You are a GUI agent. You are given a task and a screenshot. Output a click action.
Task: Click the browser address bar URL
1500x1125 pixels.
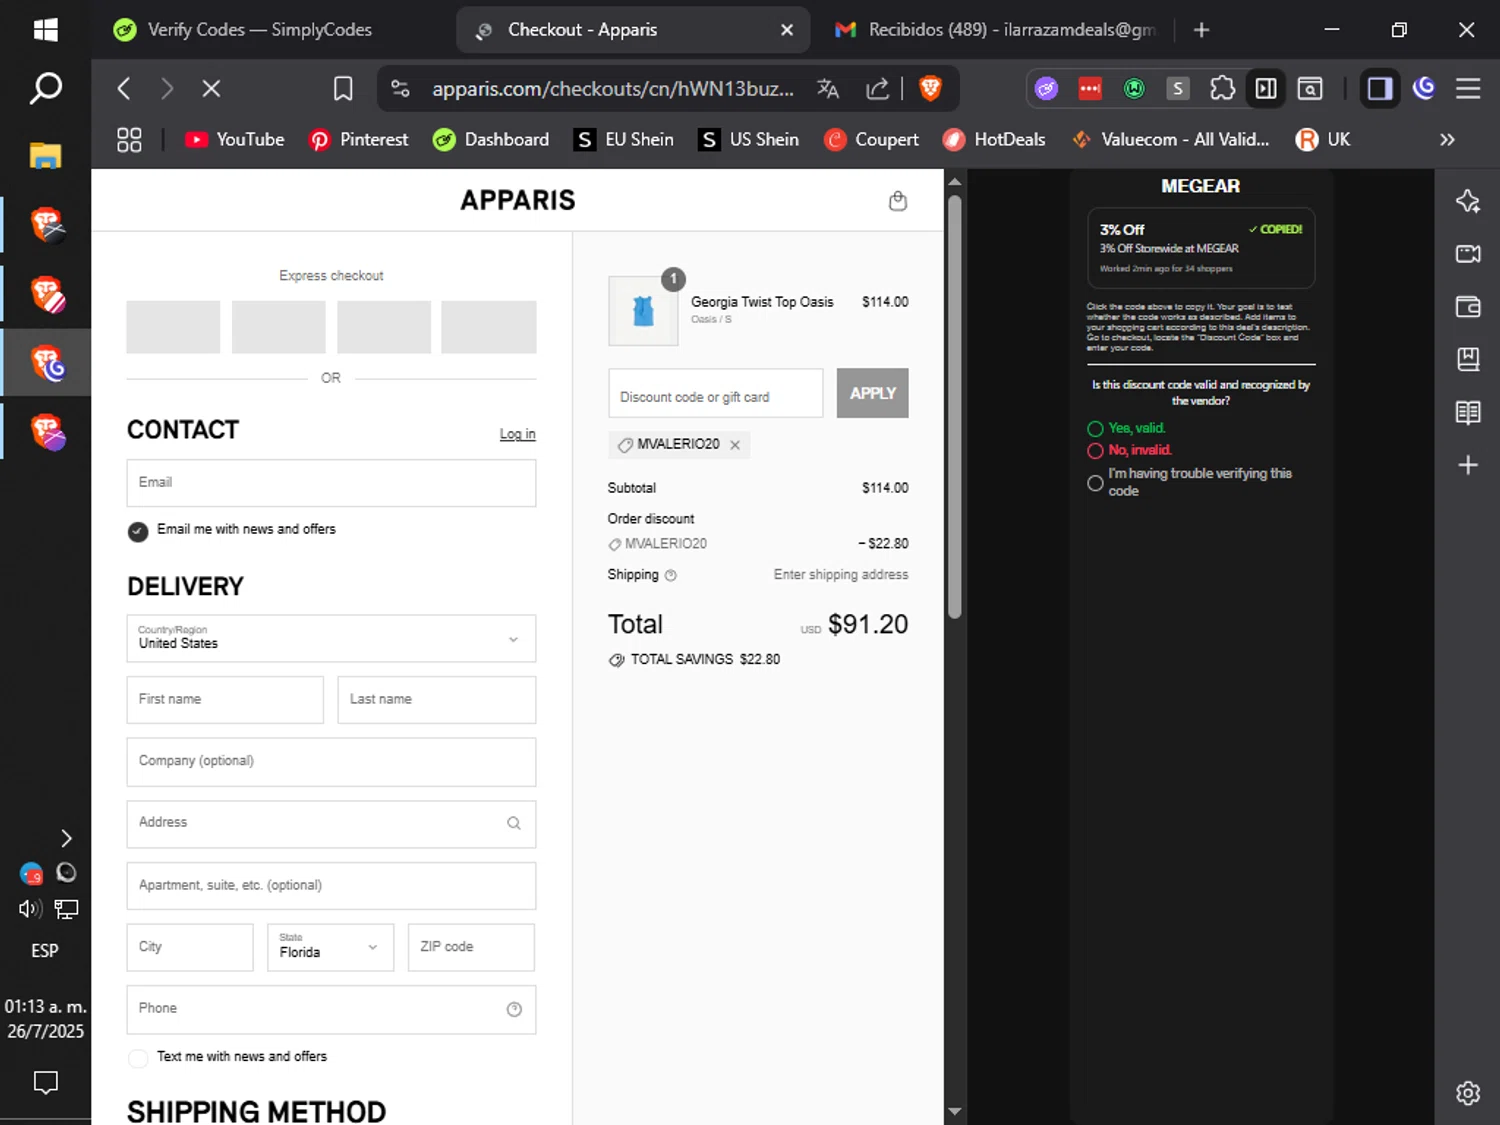613,89
